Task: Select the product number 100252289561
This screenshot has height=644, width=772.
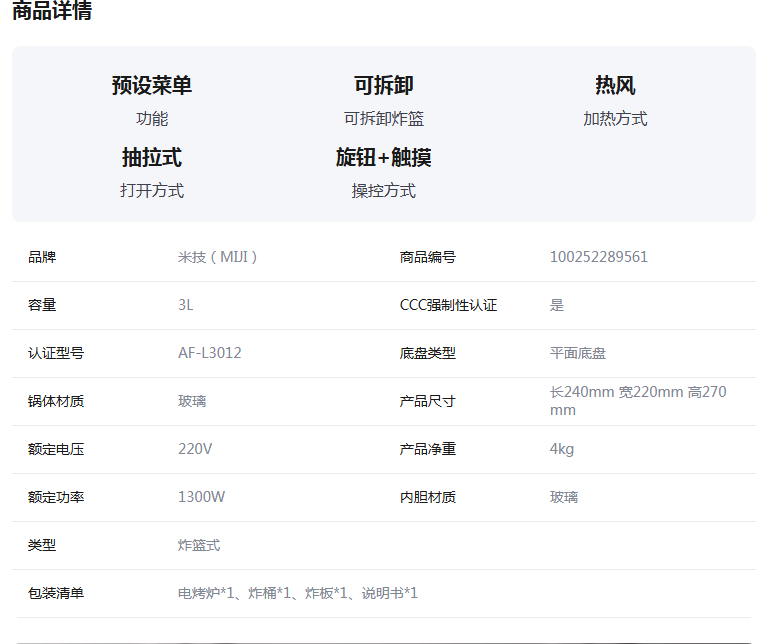Action: (x=599, y=257)
